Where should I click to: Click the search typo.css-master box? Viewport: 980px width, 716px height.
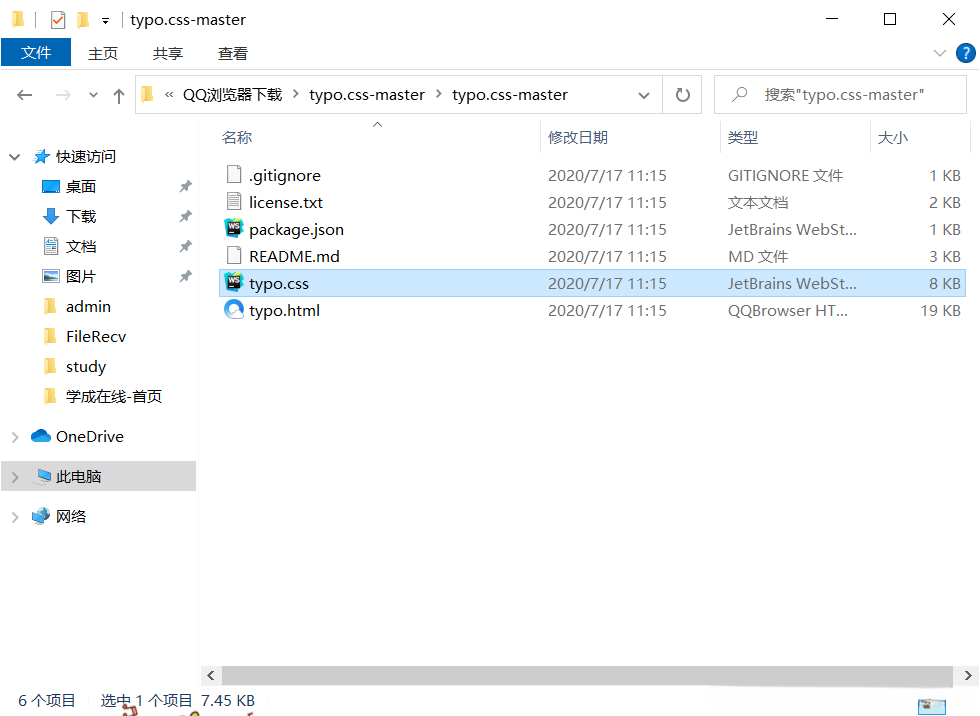[840, 94]
